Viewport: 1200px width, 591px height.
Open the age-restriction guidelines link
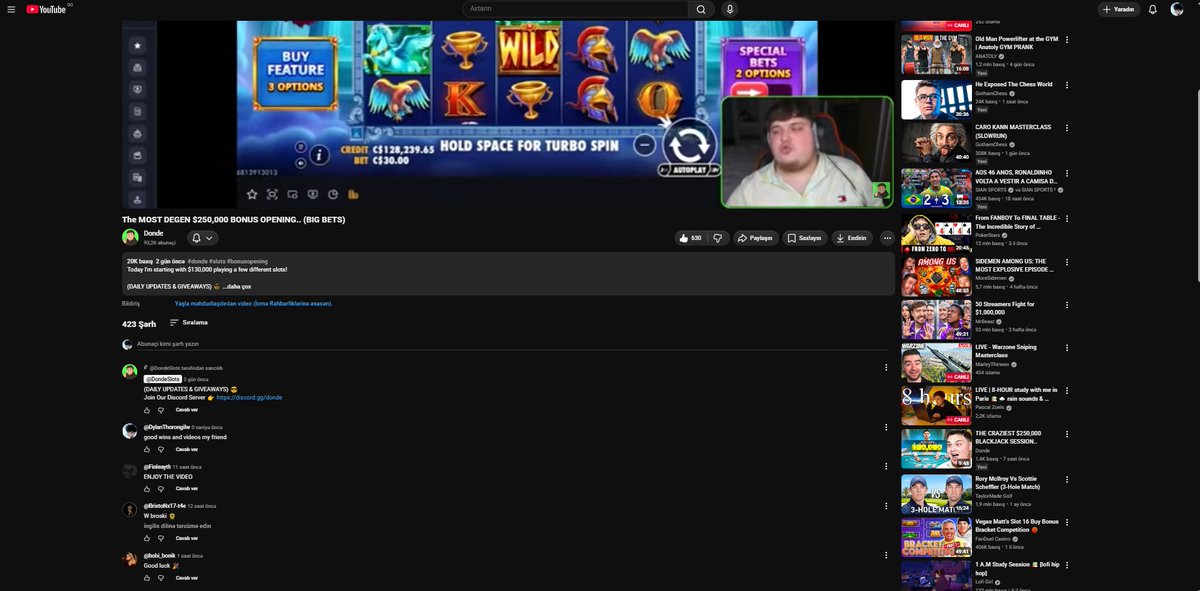pos(253,304)
